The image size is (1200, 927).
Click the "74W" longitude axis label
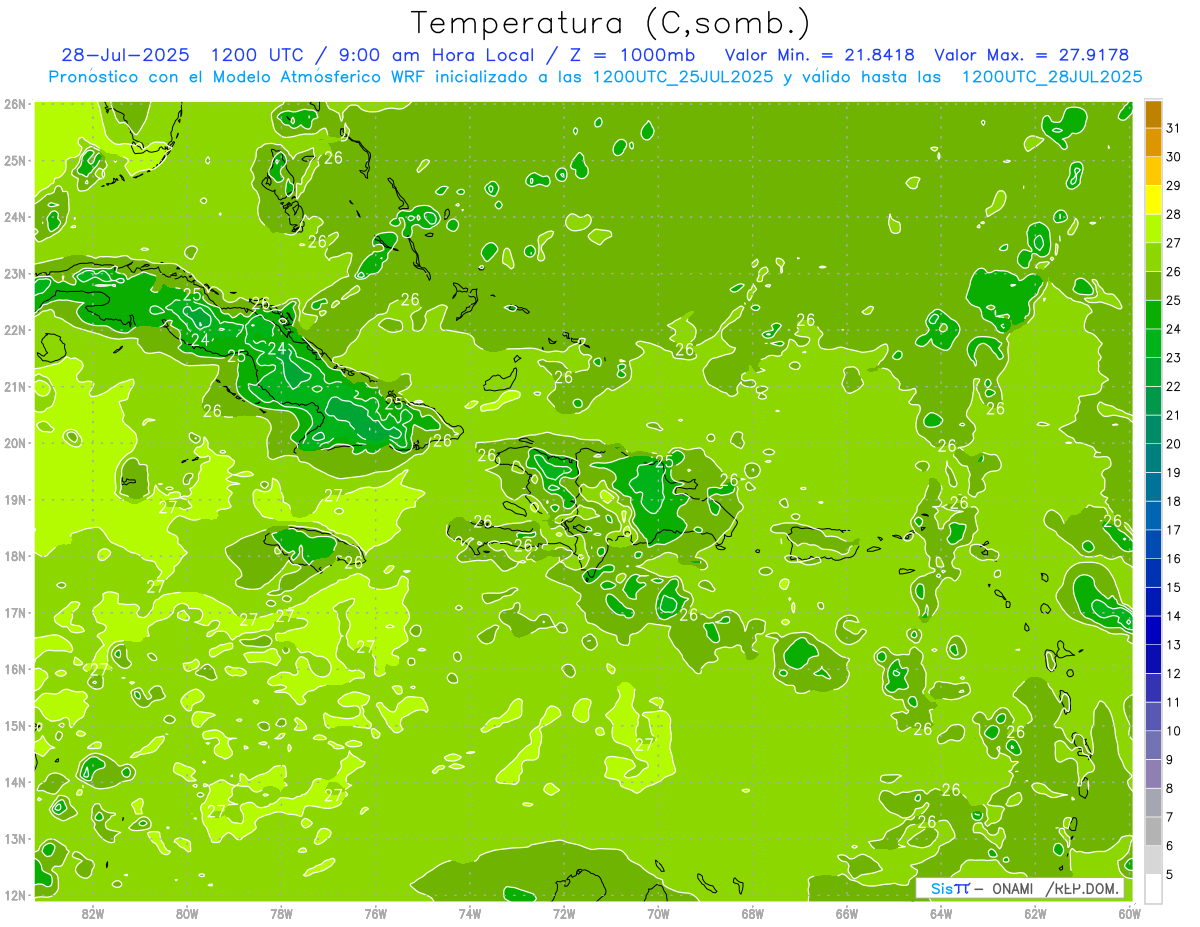pos(470,913)
